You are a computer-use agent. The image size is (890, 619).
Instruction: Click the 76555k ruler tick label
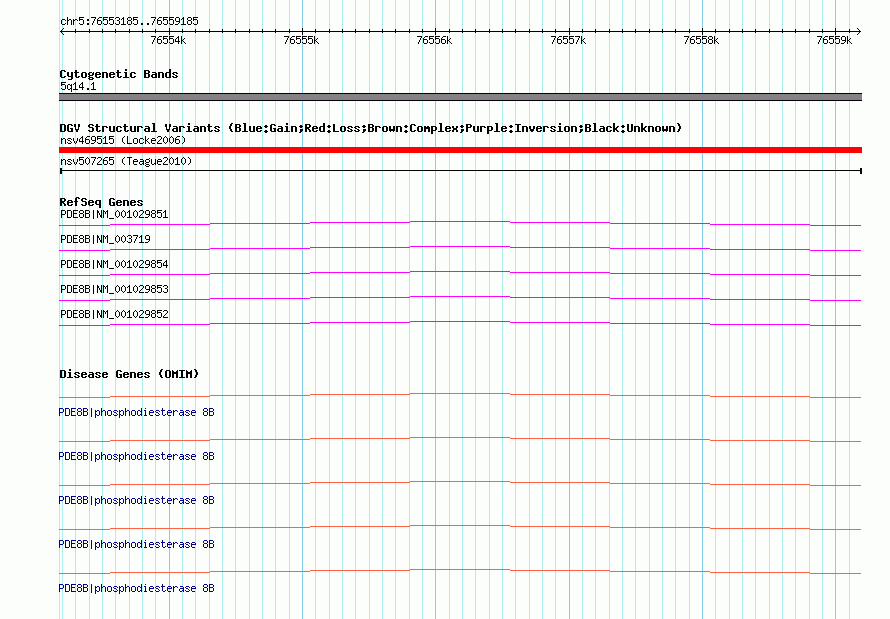tap(301, 40)
